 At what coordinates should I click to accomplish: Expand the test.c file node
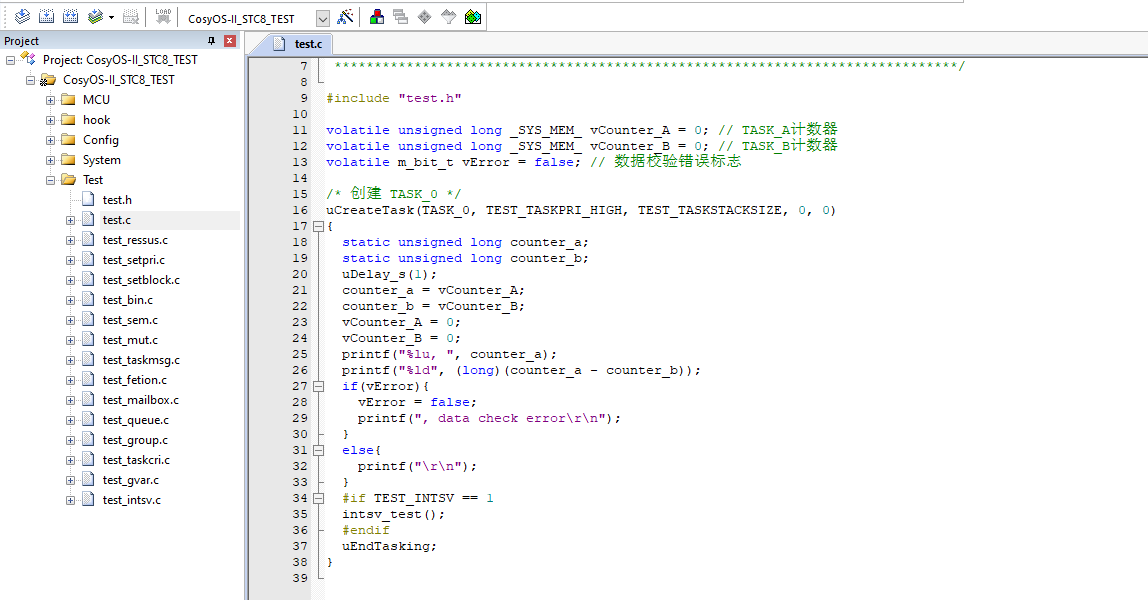pyautogui.click(x=70, y=220)
